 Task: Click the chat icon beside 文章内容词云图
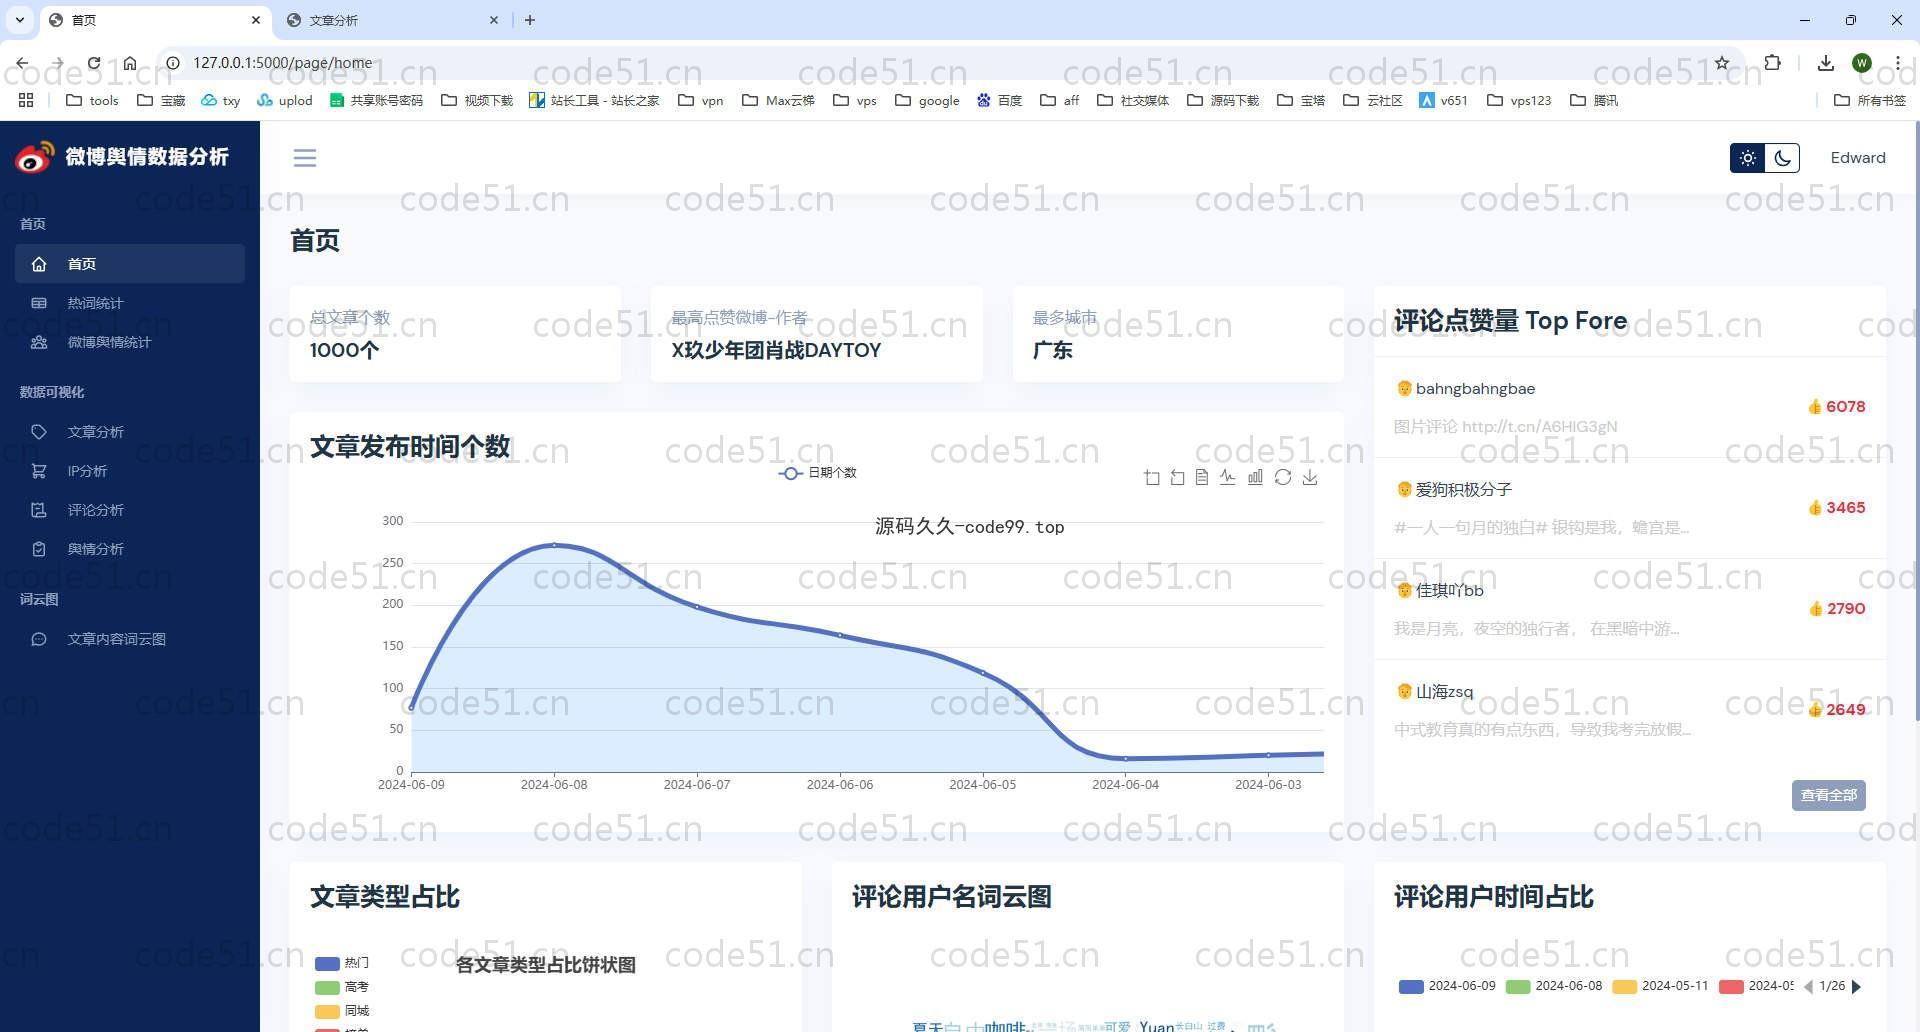[39, 639]
